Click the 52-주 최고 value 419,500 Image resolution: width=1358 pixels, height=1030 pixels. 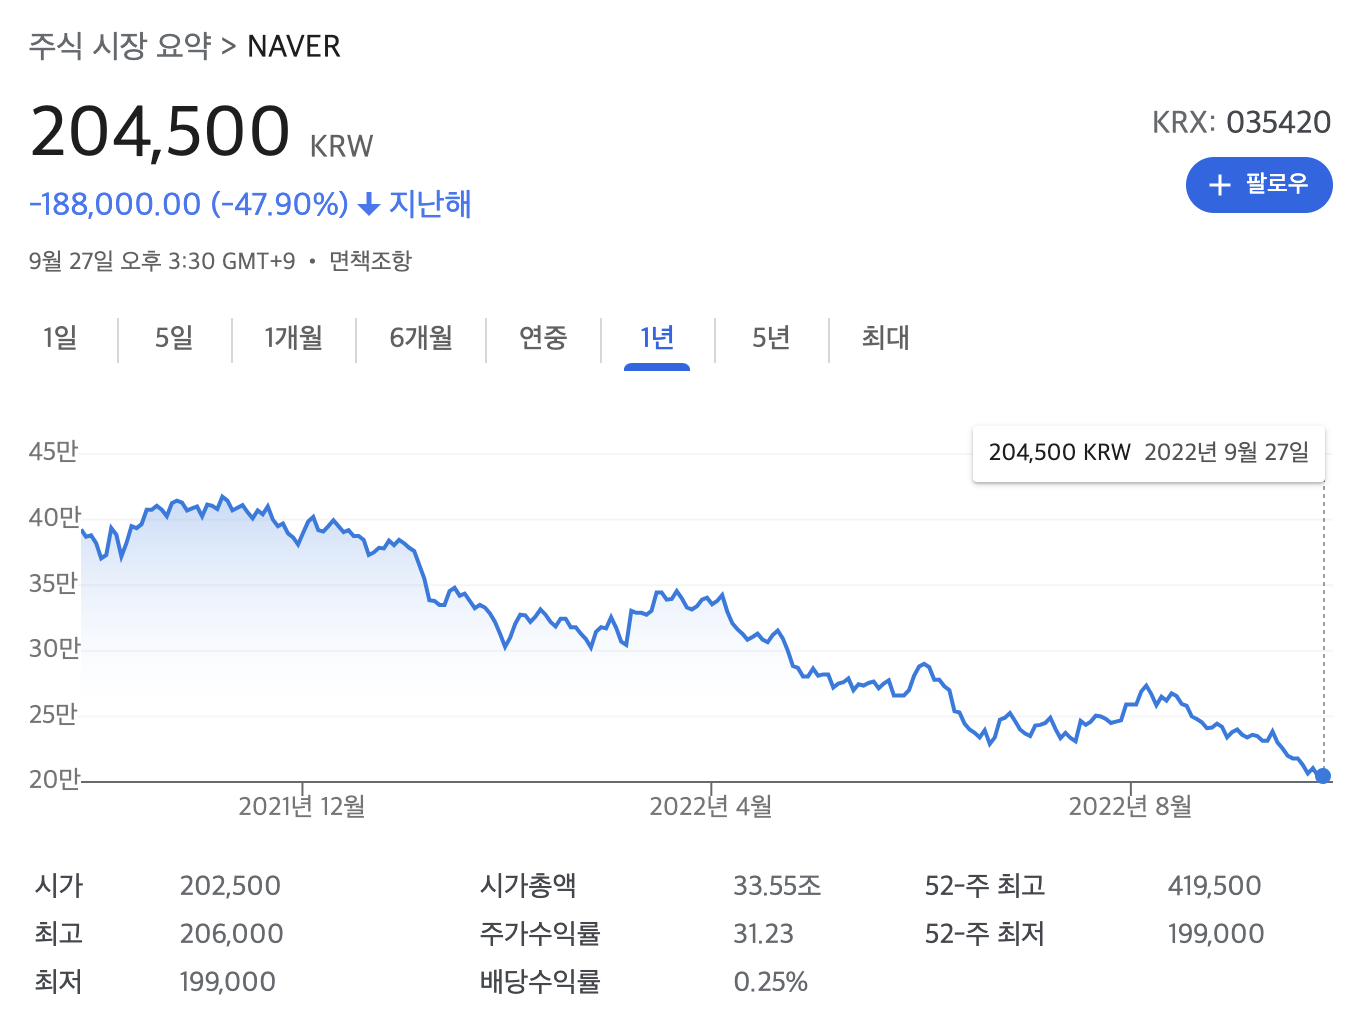1215,885
